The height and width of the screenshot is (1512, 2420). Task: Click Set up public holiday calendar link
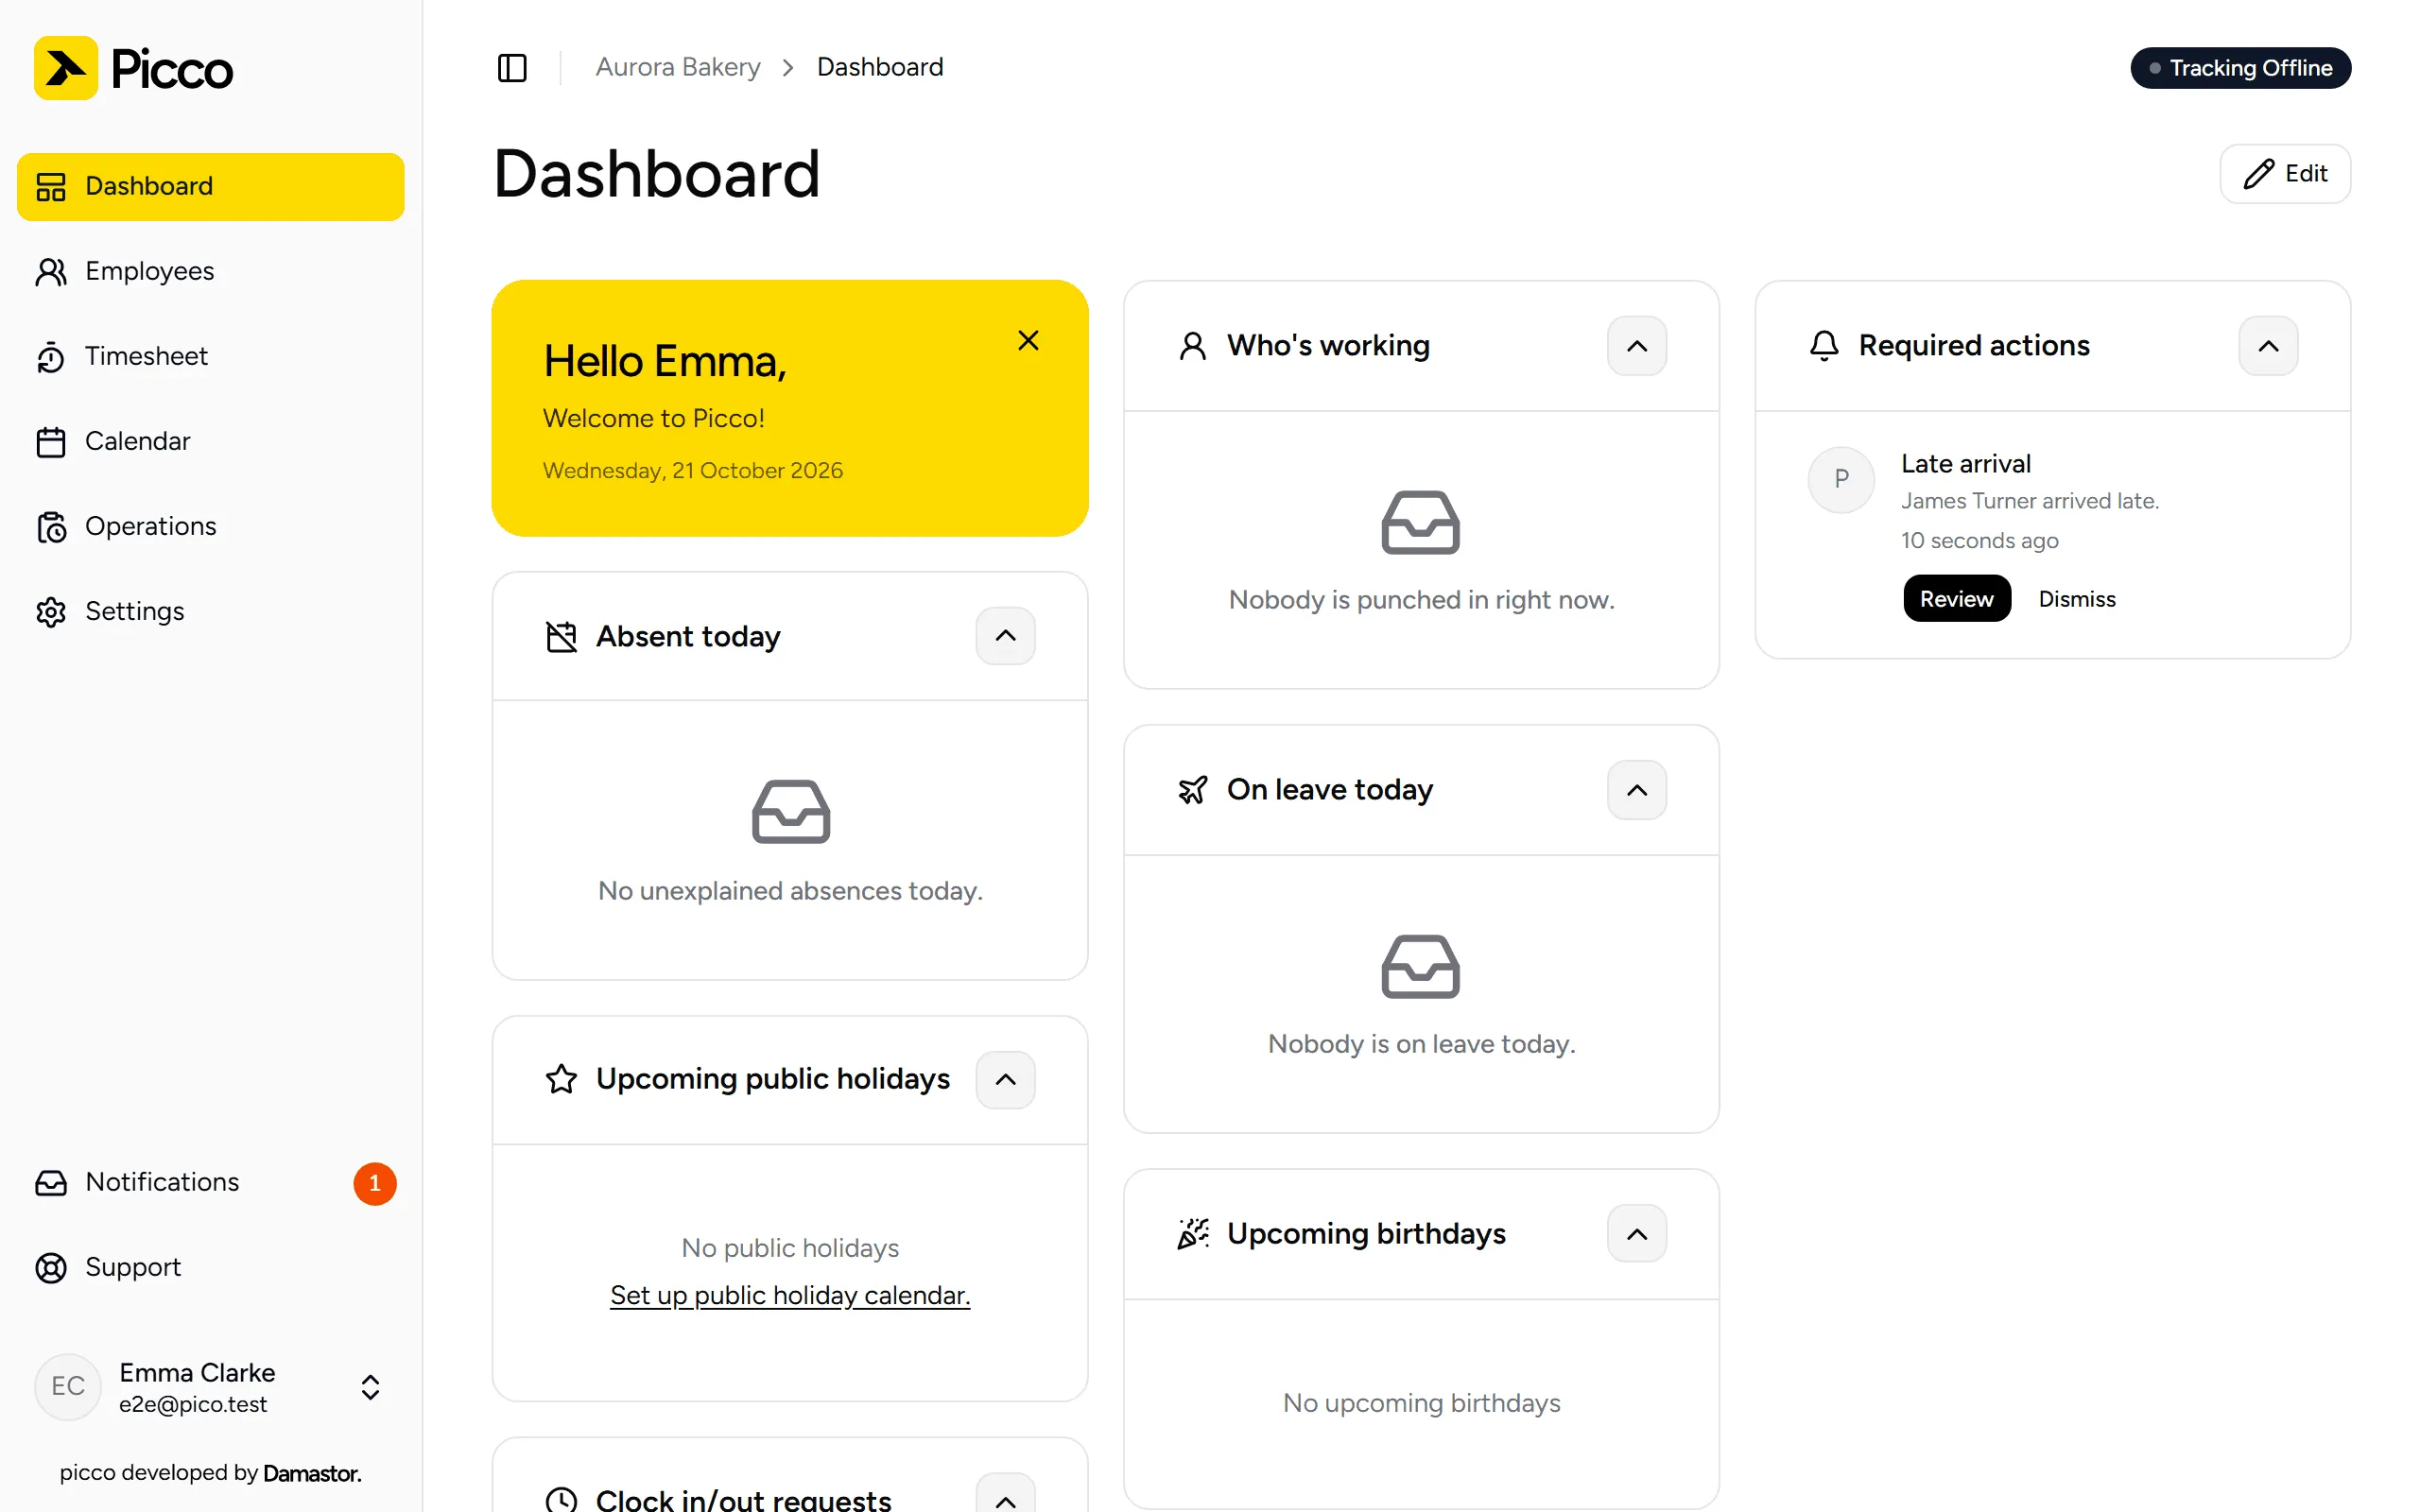coord(790,1295)
